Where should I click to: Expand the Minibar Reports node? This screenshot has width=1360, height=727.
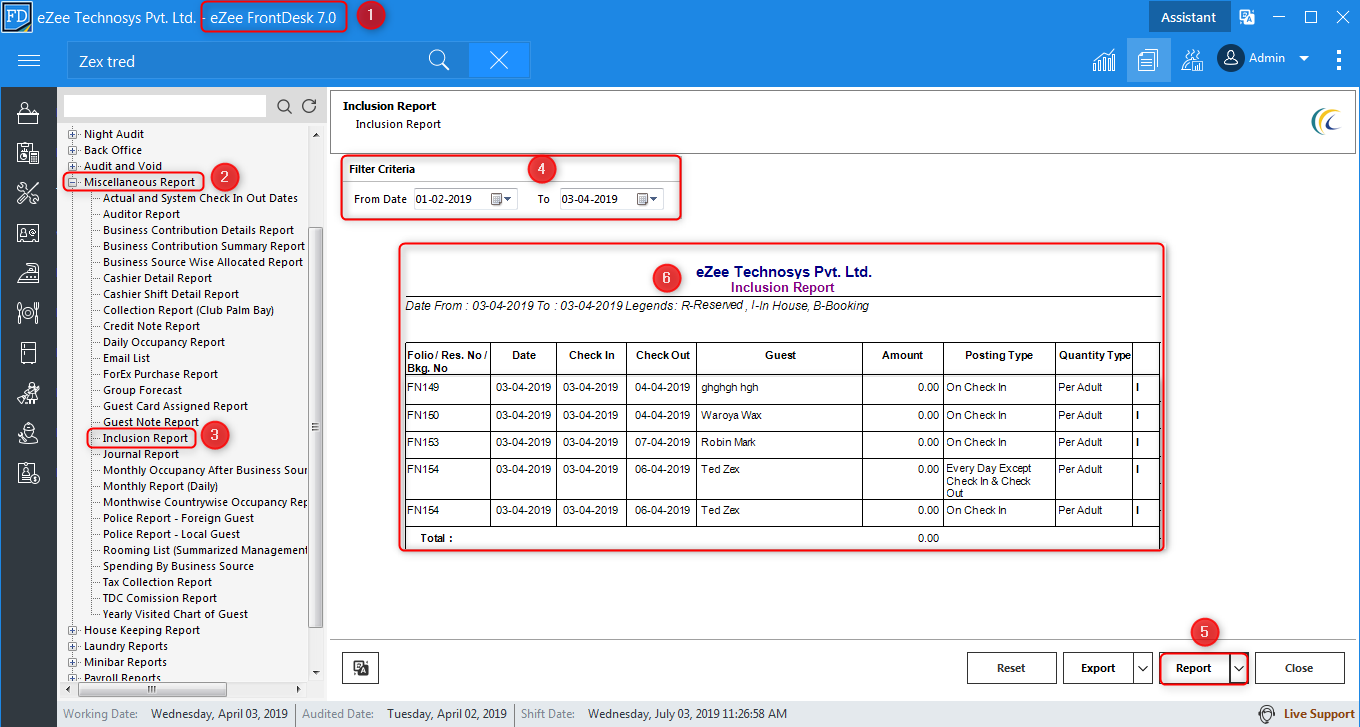point(73,662)
